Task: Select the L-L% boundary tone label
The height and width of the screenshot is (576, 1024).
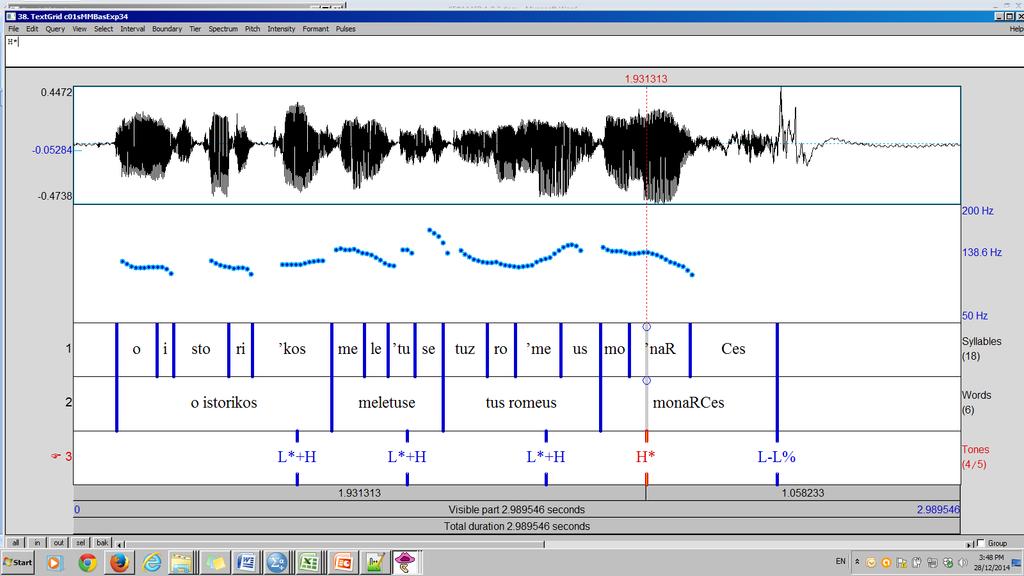Action: 776,456
